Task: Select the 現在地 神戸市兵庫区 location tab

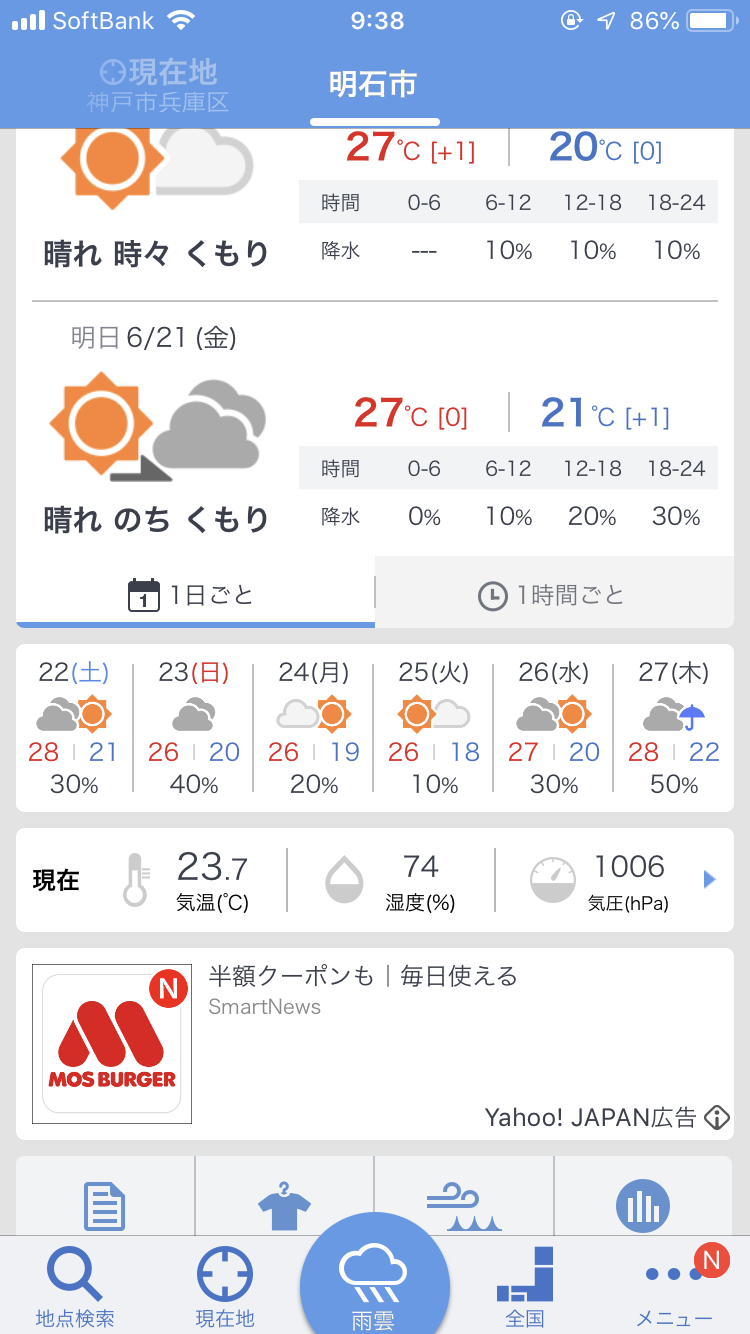Action: click(x=158, y=85)
